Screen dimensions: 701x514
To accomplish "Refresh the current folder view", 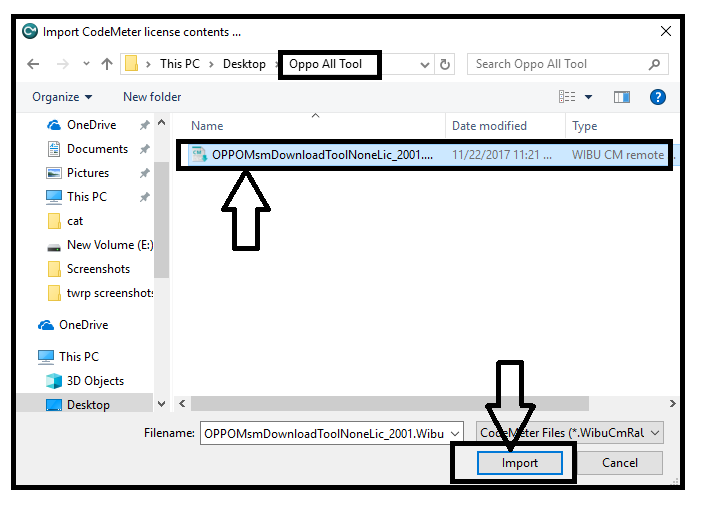I will point(444,65).
